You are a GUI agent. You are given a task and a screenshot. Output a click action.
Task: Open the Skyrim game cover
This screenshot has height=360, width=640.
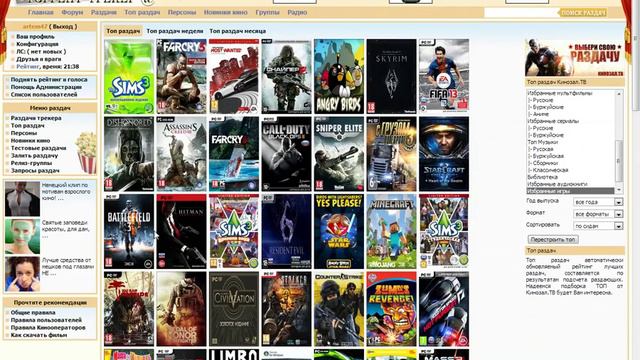pyautogui.click(x=391, y=76)
